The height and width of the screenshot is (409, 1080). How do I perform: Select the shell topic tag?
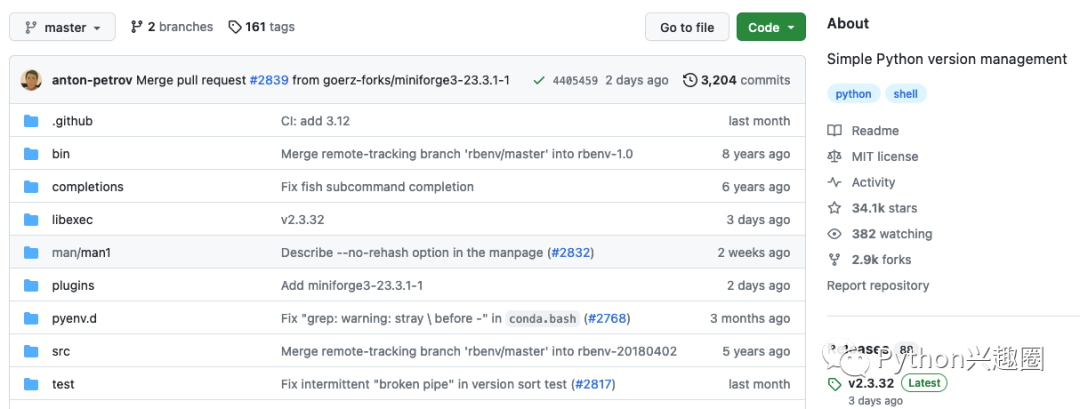tap(905, 94)
